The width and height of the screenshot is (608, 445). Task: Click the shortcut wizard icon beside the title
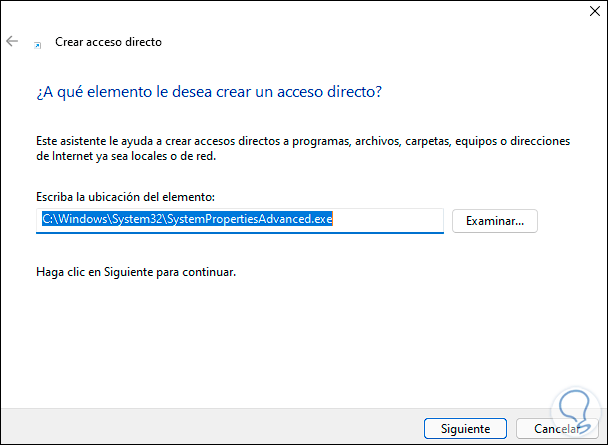pyautogui.click(x=38, y=44)
